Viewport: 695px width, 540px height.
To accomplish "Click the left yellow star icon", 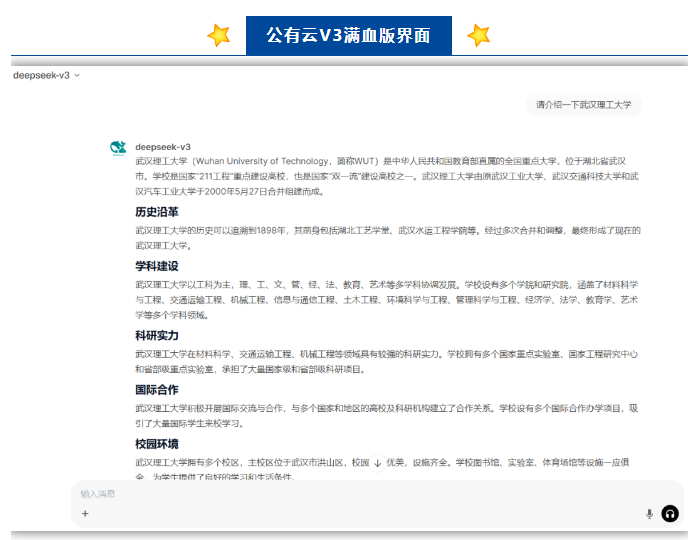I will tap(219, 35).
